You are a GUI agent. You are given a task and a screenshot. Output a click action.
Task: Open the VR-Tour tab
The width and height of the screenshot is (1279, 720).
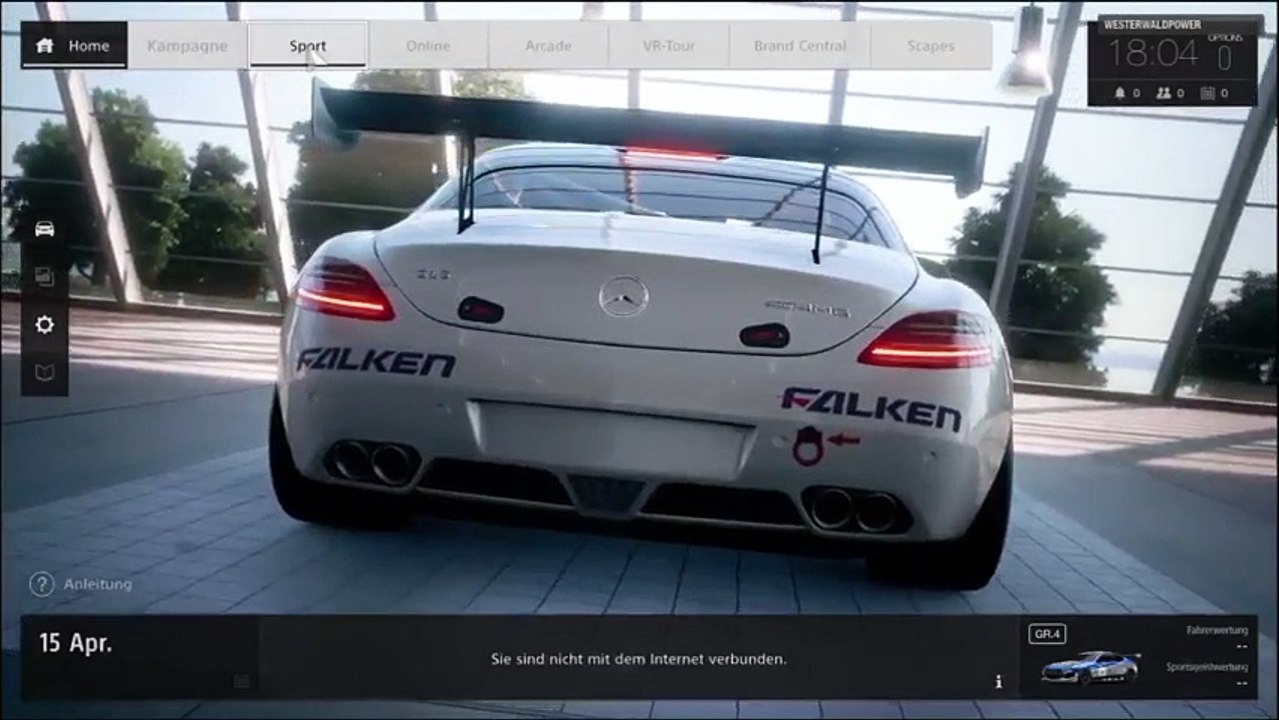[x=668, y=46]
